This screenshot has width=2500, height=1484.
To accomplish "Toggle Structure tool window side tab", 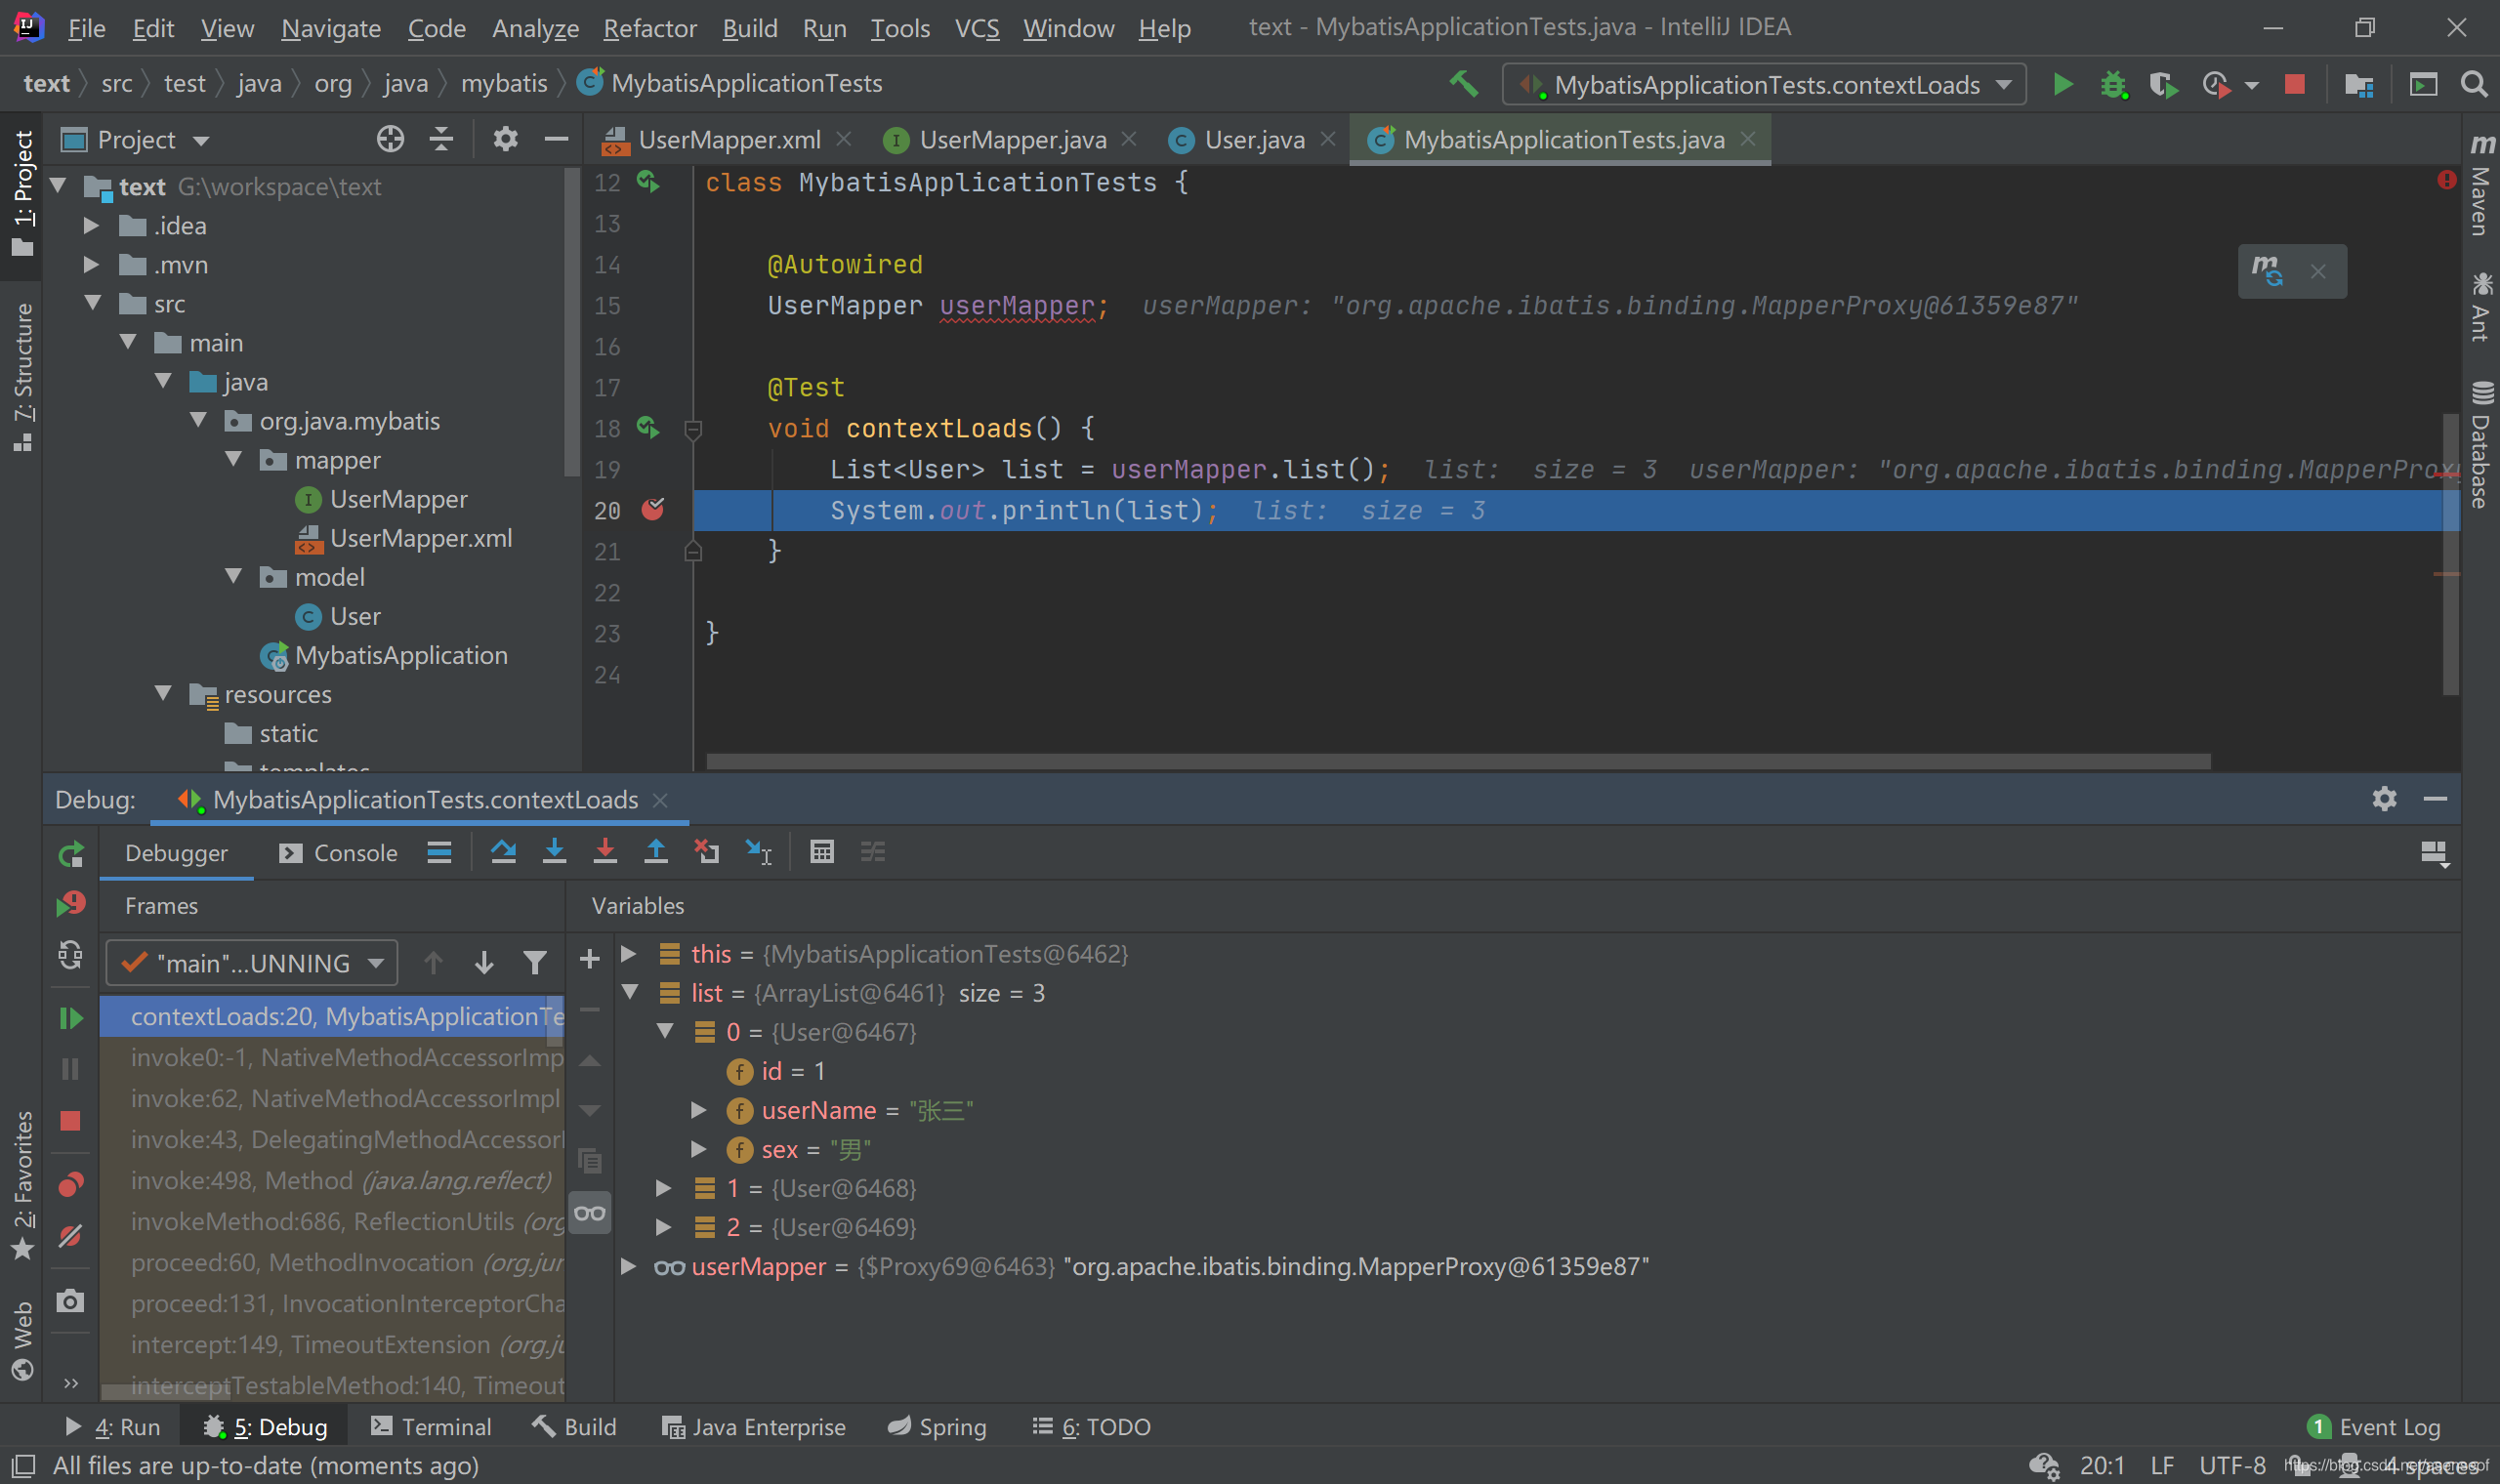I will [x=22, y=378].
